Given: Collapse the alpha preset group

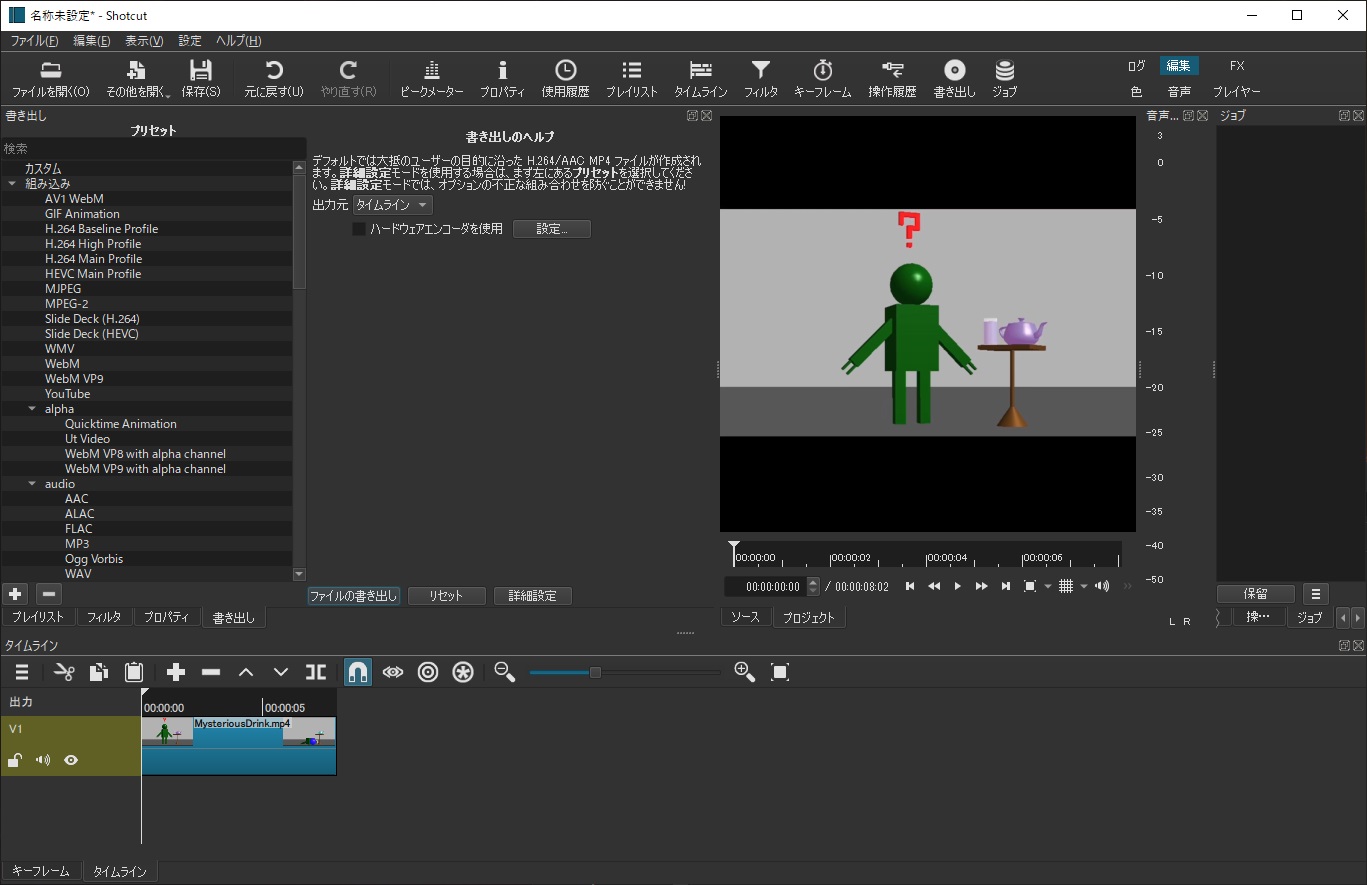Looking at the screenshot, I should (33, 409).
